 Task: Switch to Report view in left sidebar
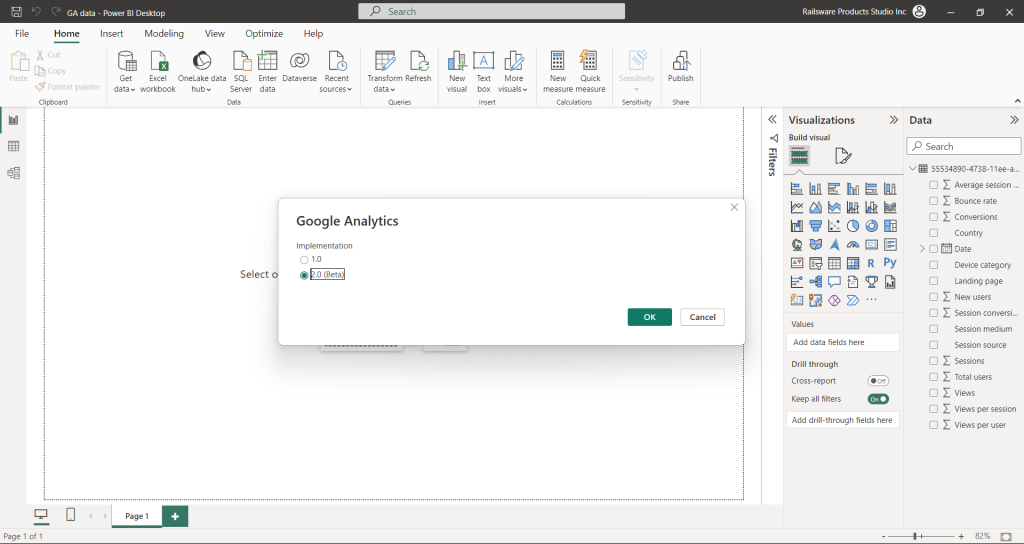pyautogui.click(x=13, y=120)
